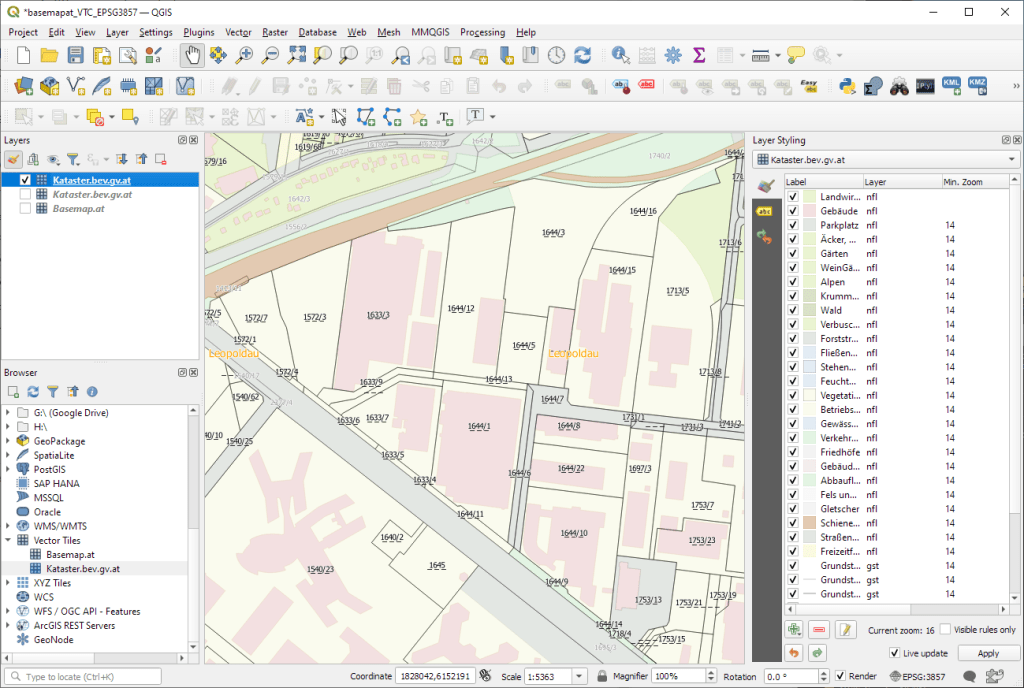The height and width of the screenshot is (688, 1024).
Task: Select the Pan Map hand tool
Action: (x=191, y=56)
